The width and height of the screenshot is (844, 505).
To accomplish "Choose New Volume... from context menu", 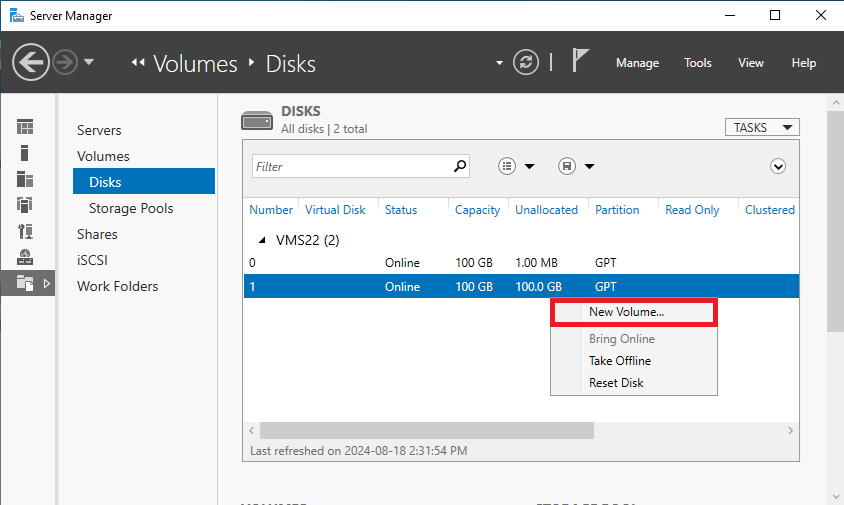I will 634,312.
